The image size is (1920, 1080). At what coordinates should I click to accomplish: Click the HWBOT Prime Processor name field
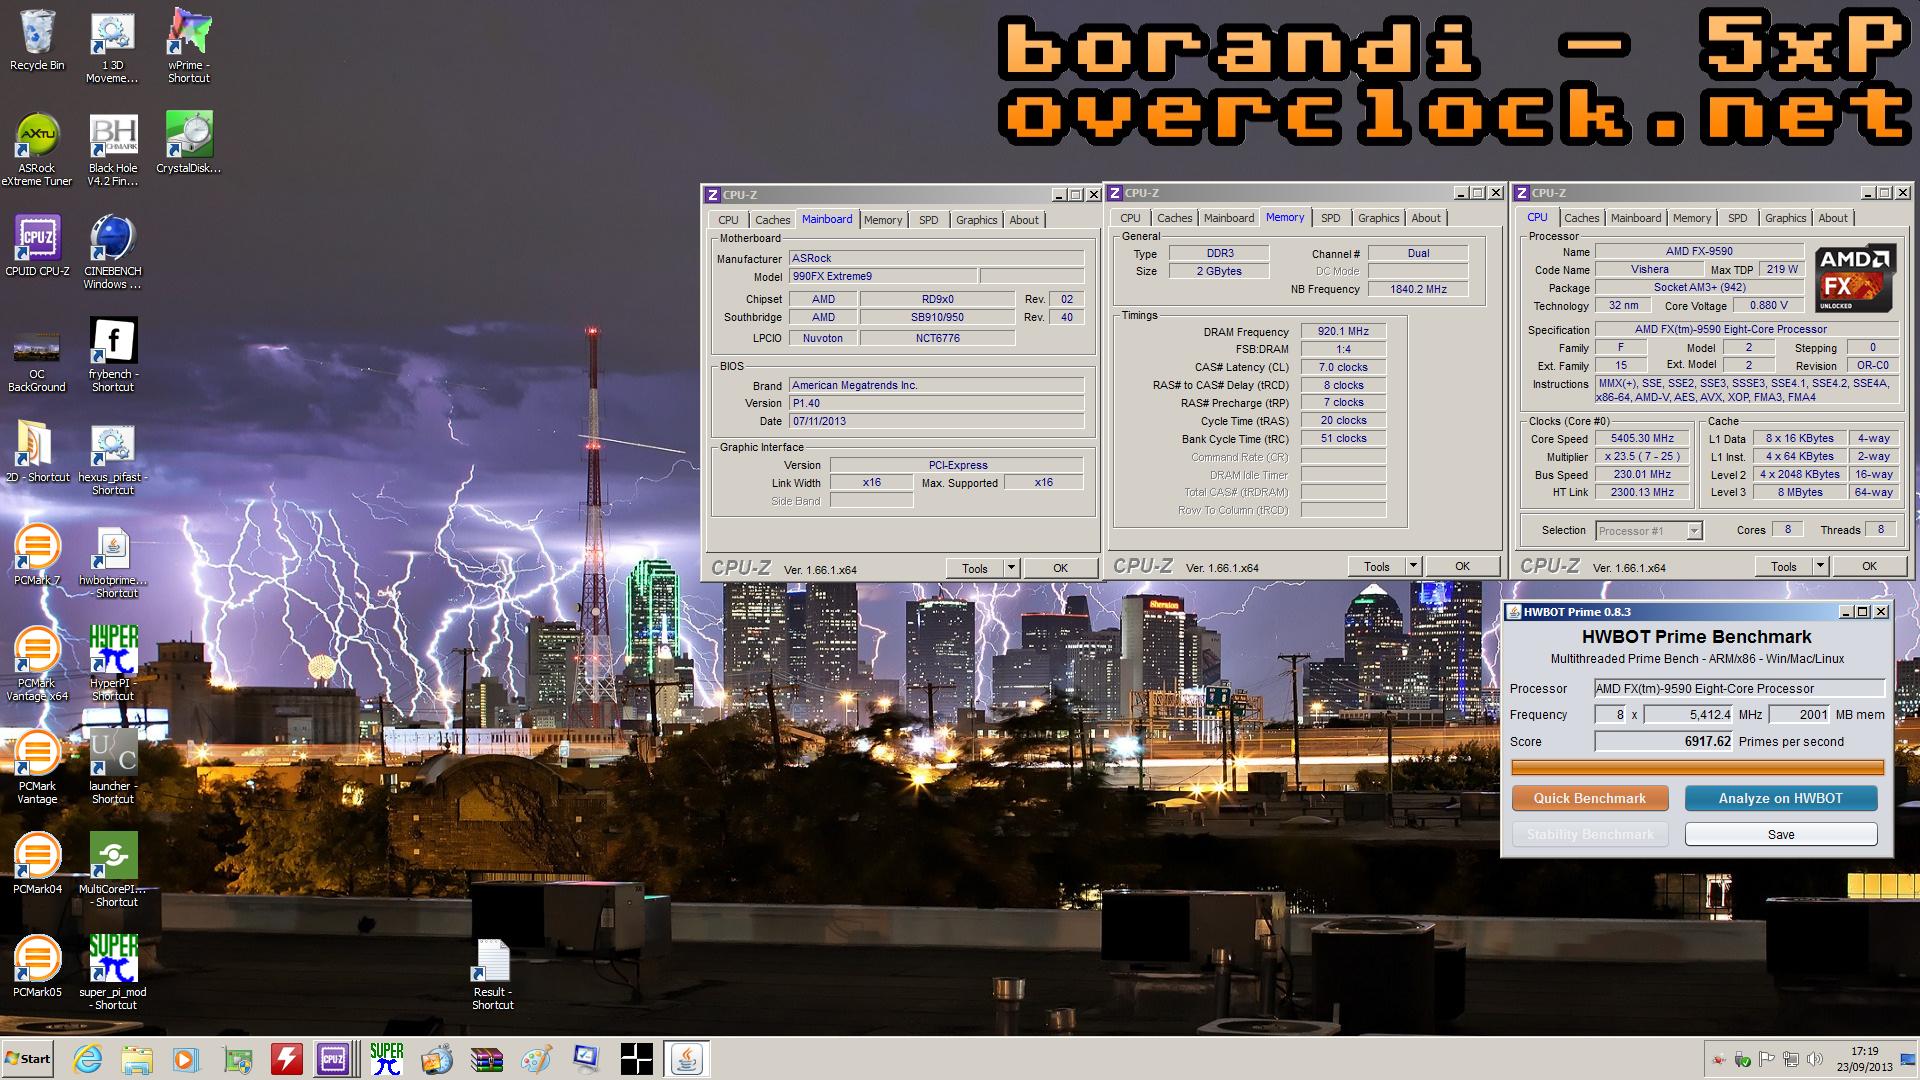click(x=1739, y=688)
